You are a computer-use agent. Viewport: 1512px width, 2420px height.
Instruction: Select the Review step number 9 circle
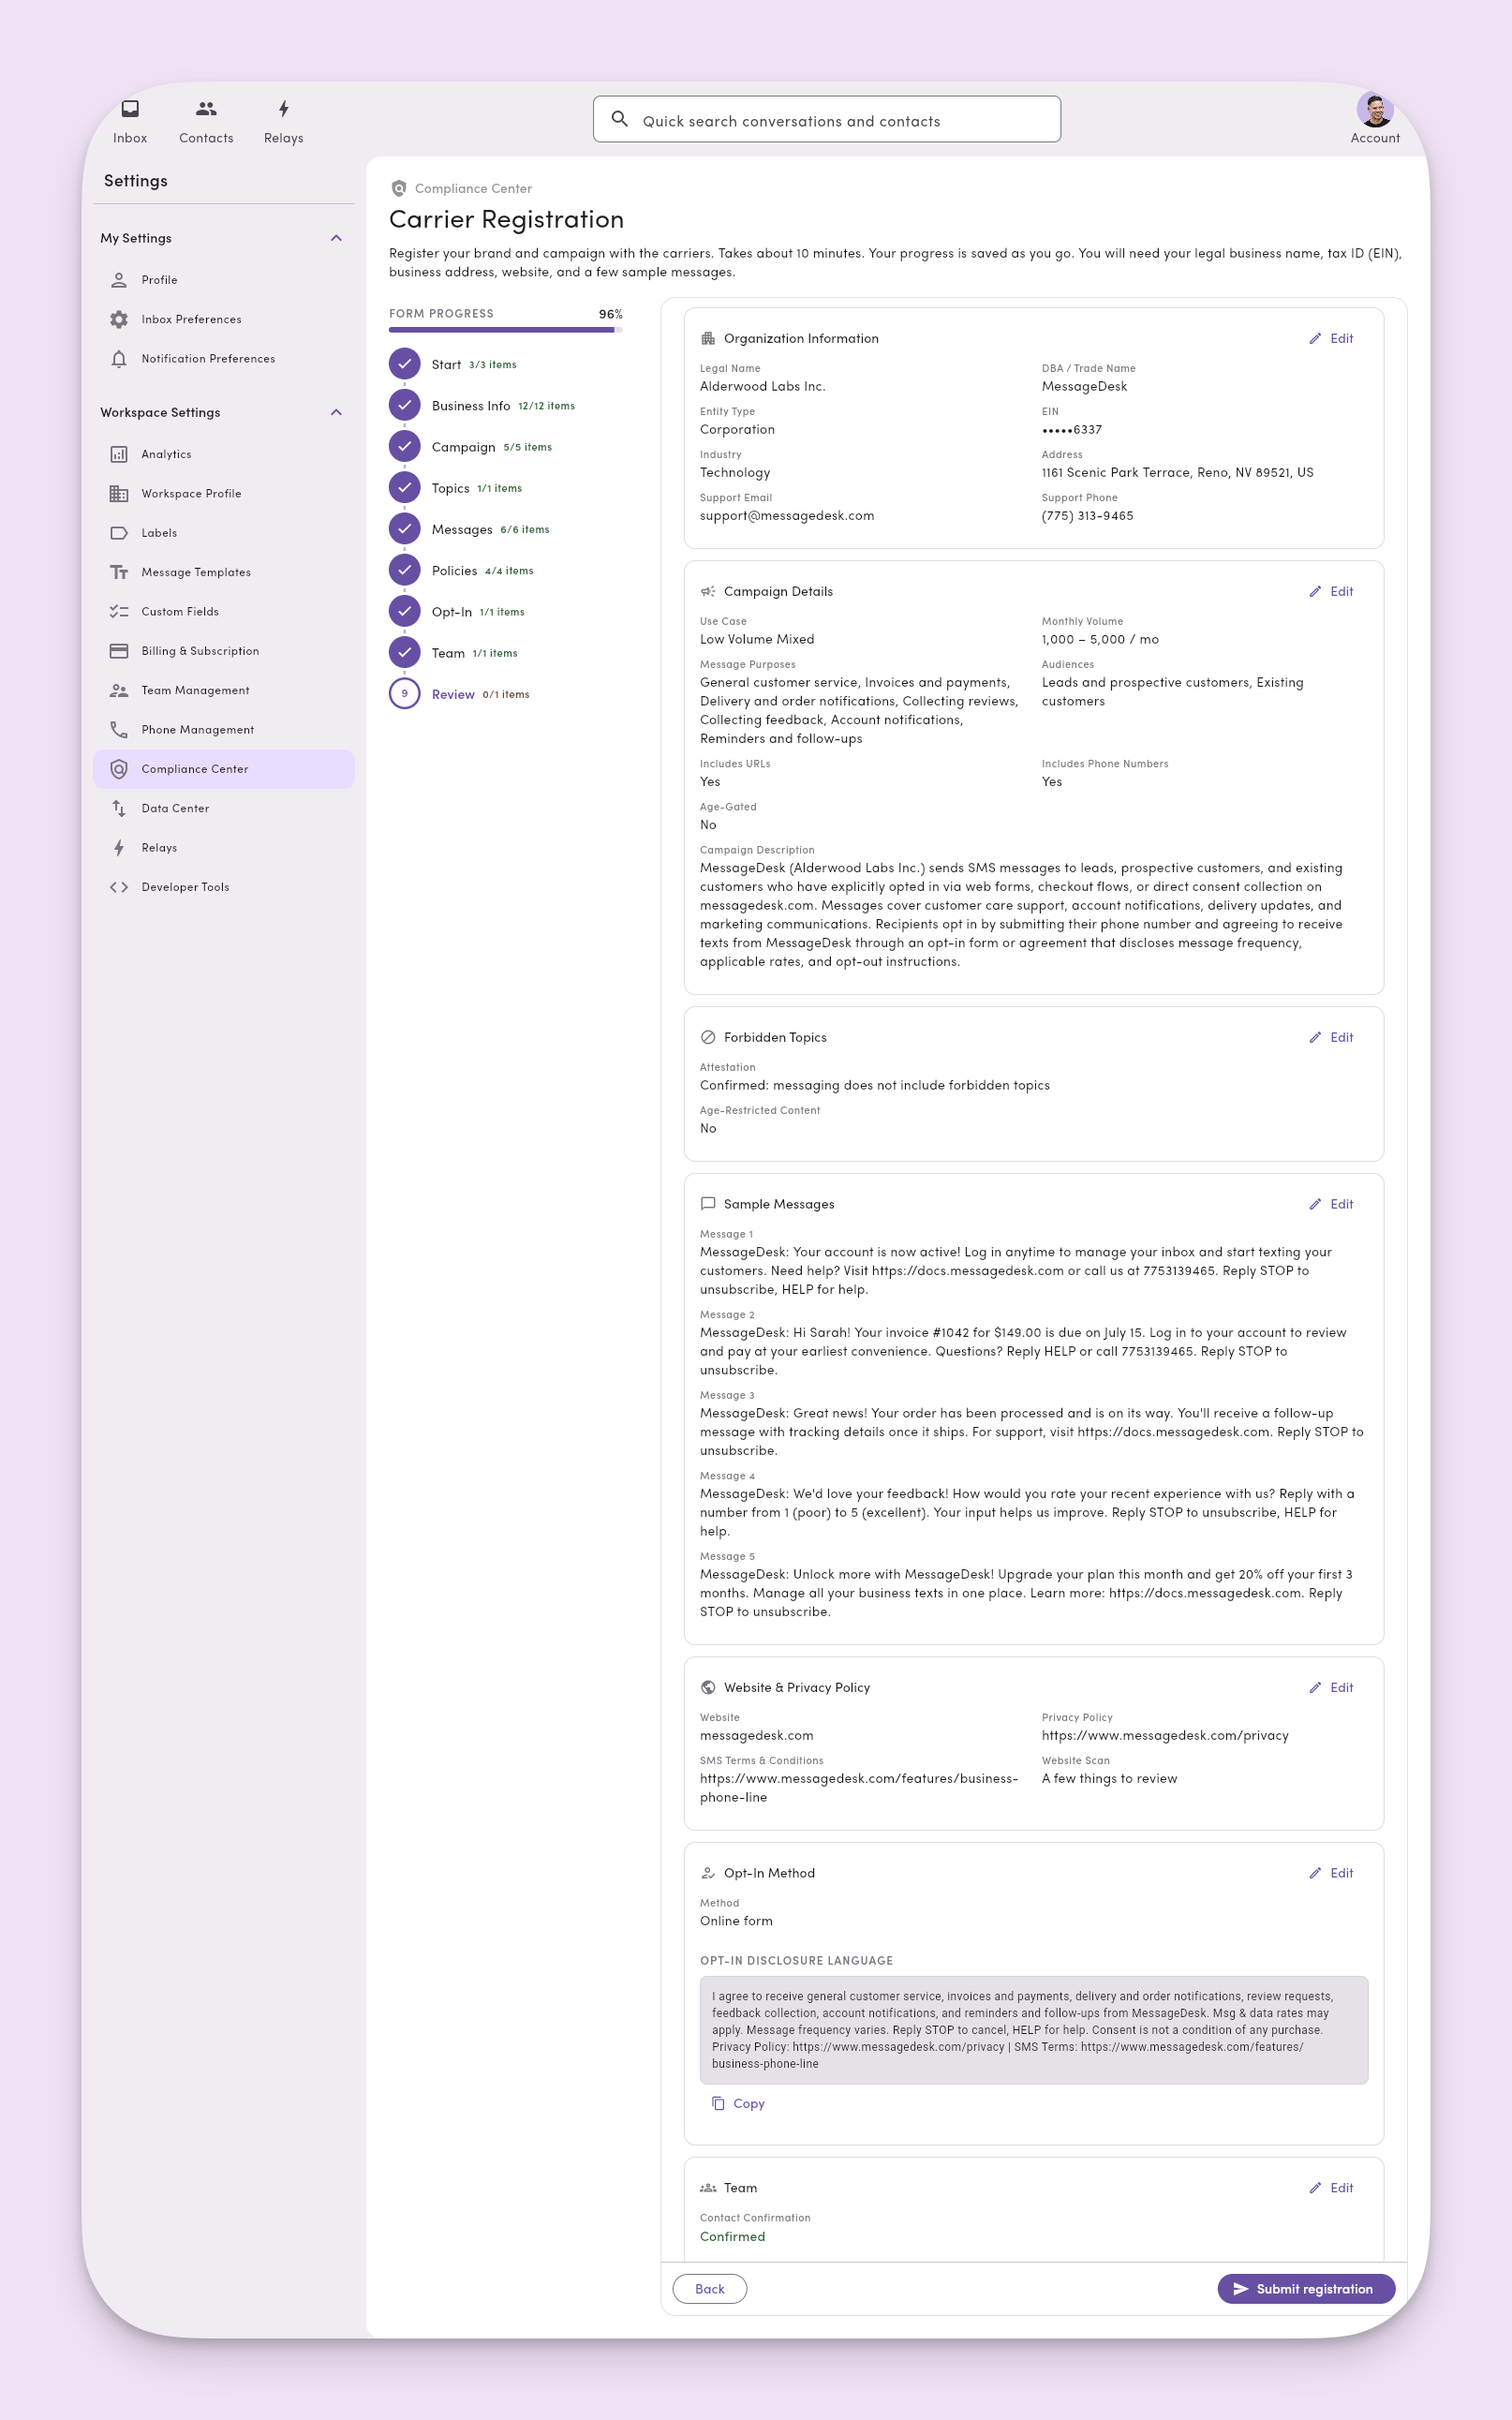(x=404, y=693)
